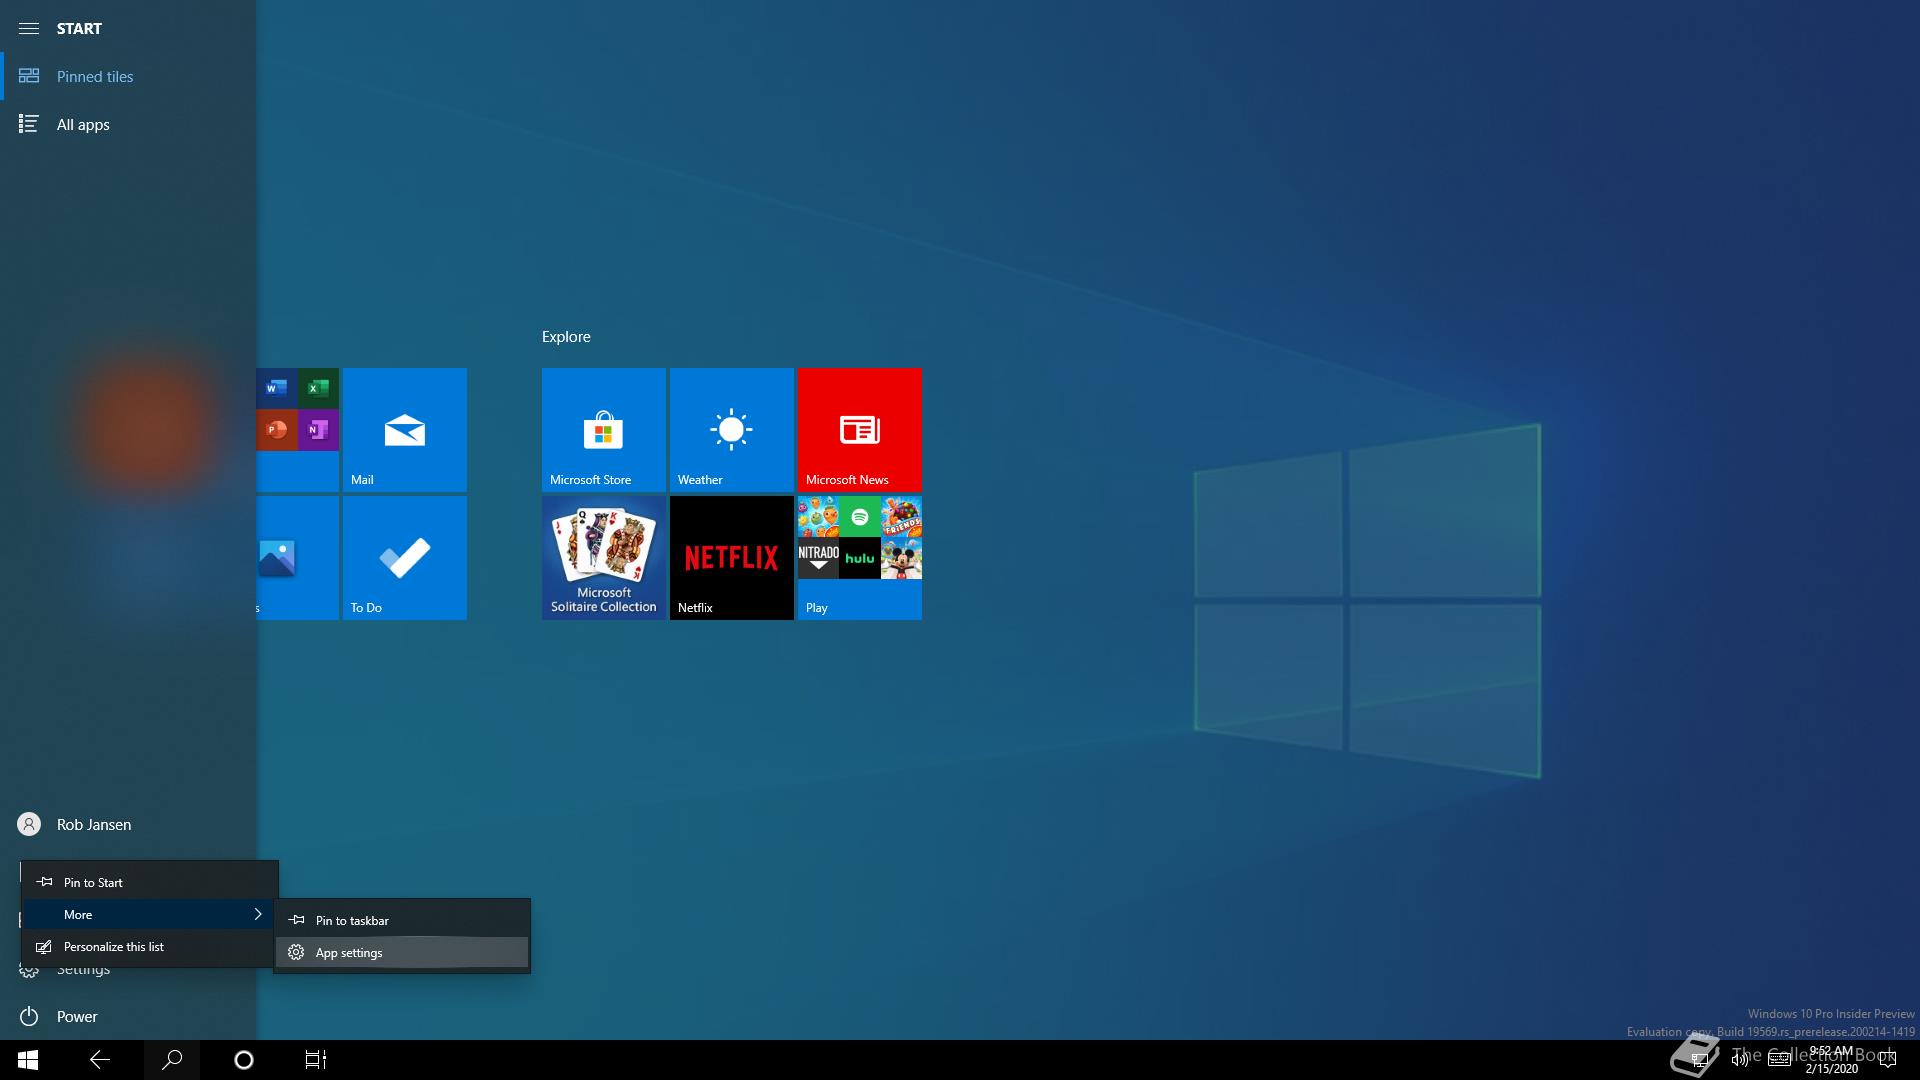
Task: Open the Microsoft Store tile
Action: coord(604,430)
